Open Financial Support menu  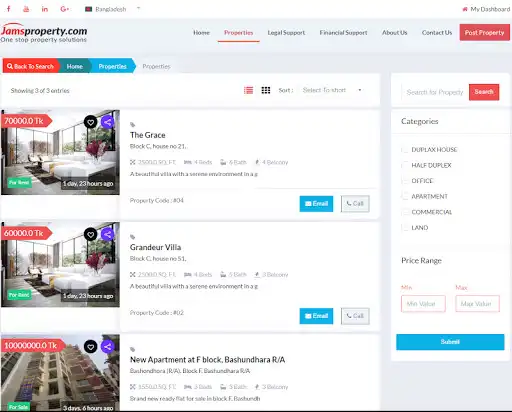[343, 33]
